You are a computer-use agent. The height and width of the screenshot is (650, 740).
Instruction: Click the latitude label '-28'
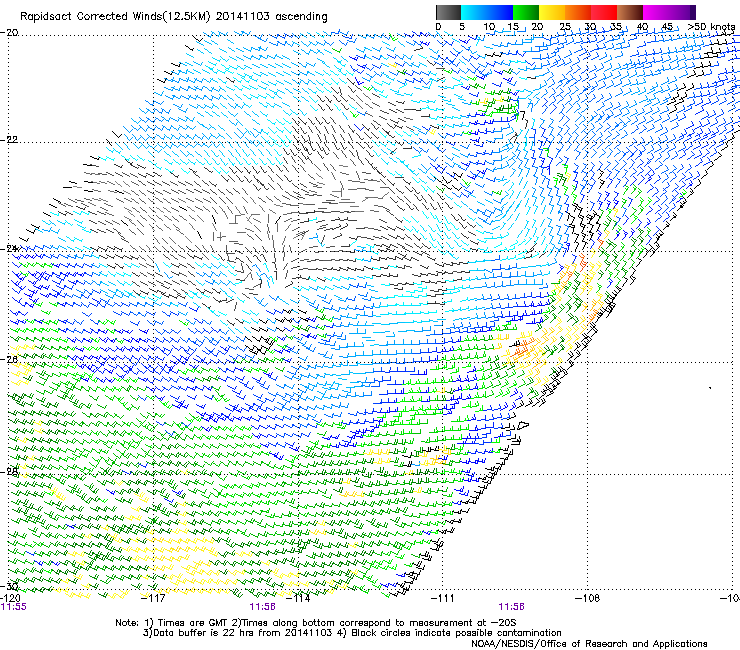pos(9,471)
